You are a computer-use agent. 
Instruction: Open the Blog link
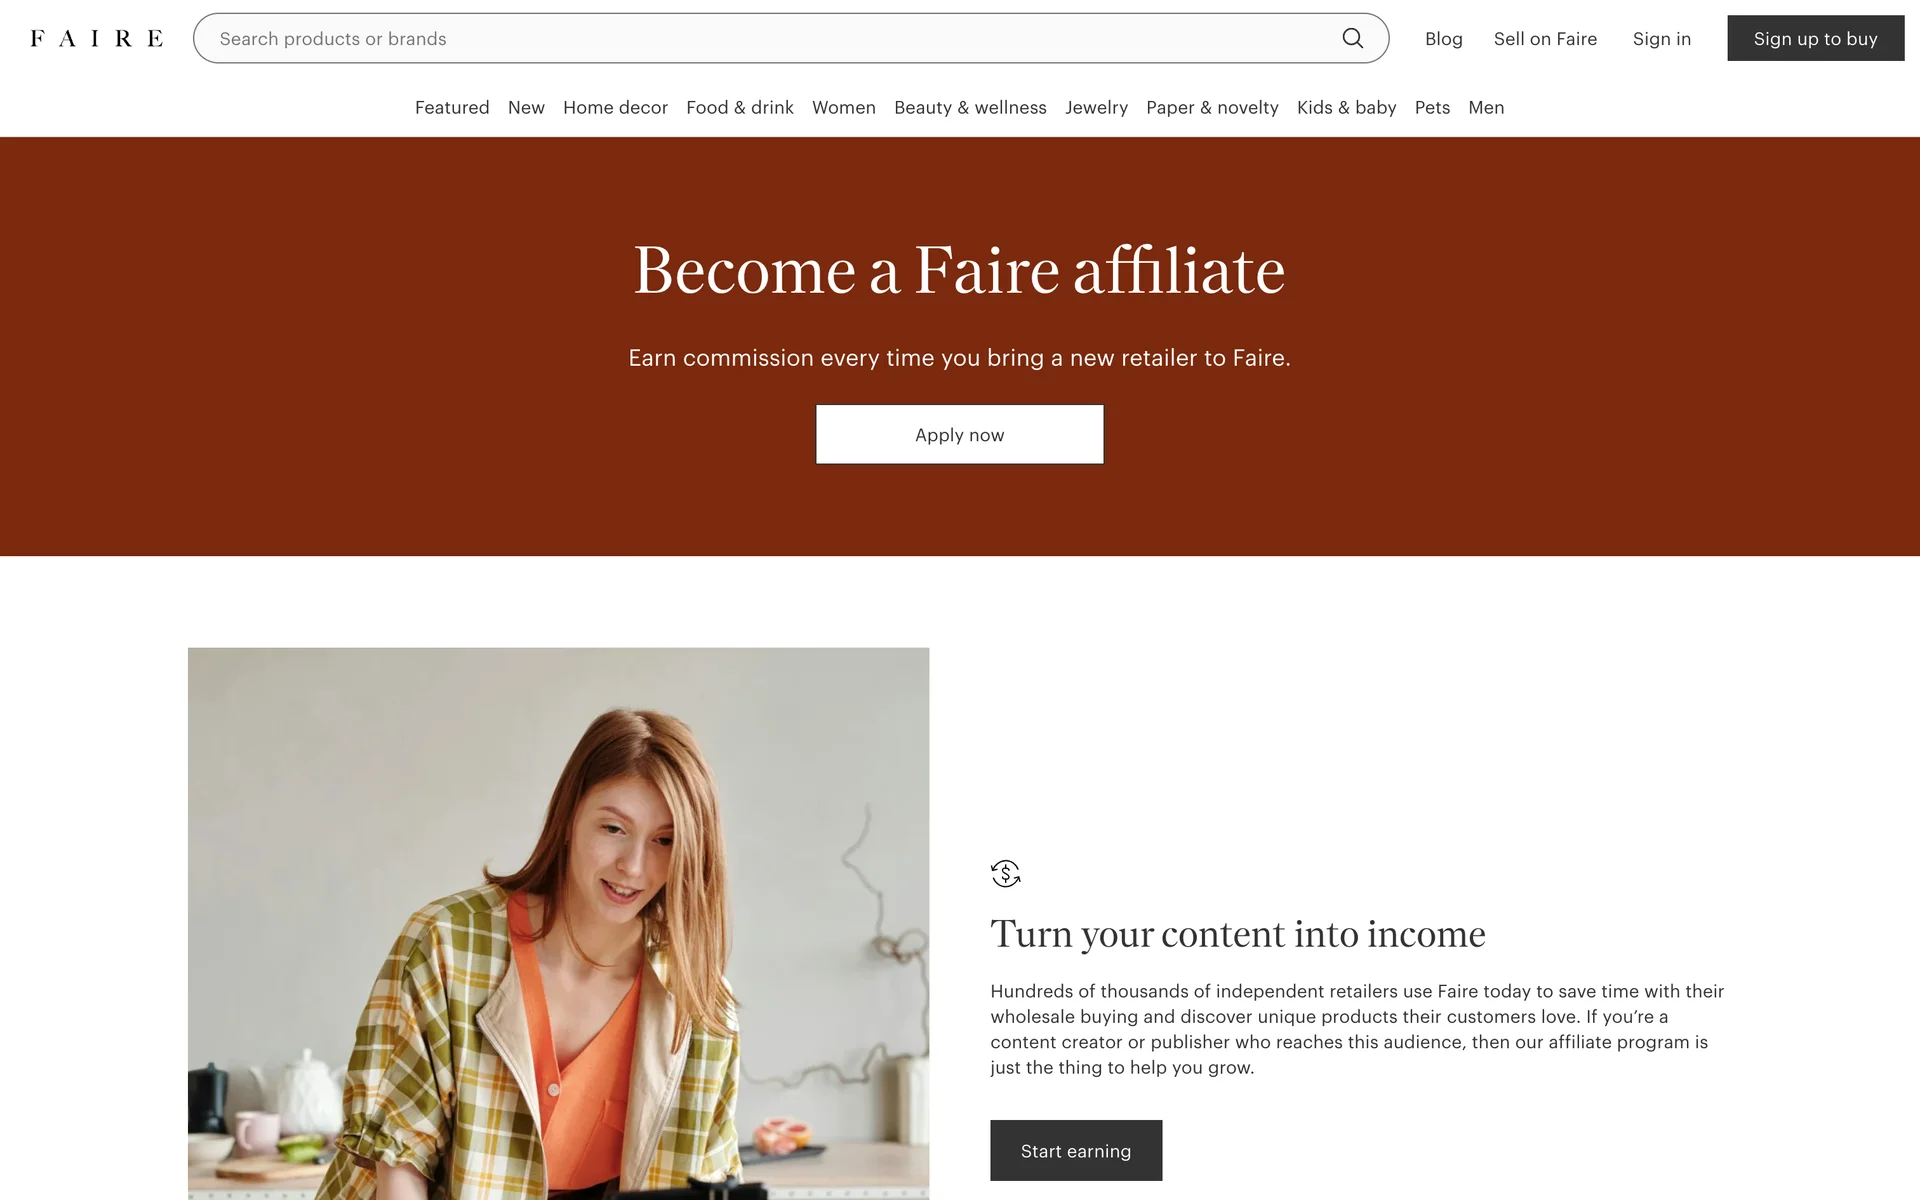click(1443, 38)
